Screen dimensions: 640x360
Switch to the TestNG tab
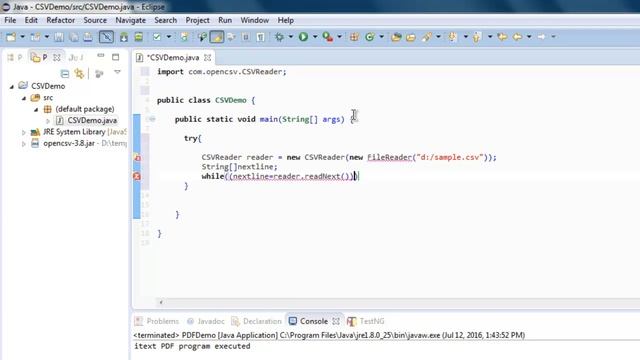coord(366,321)
